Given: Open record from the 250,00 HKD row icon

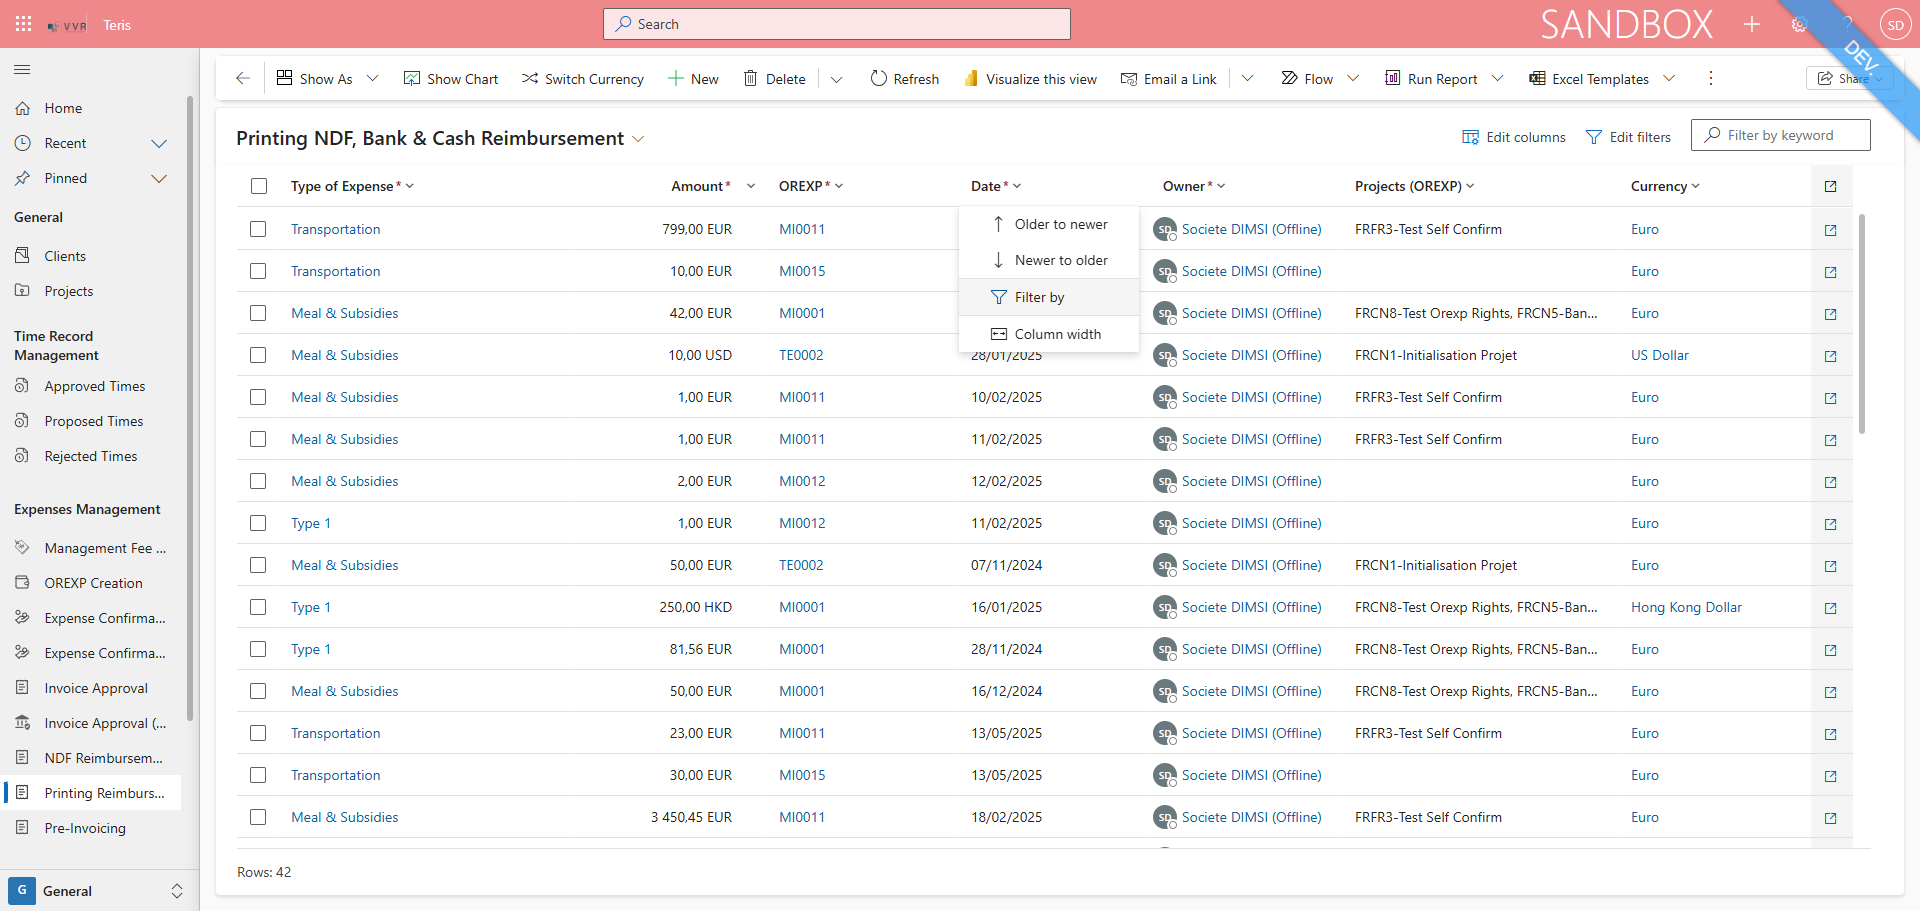Looking at the screenshot, I should click(x=1831, y=608).
